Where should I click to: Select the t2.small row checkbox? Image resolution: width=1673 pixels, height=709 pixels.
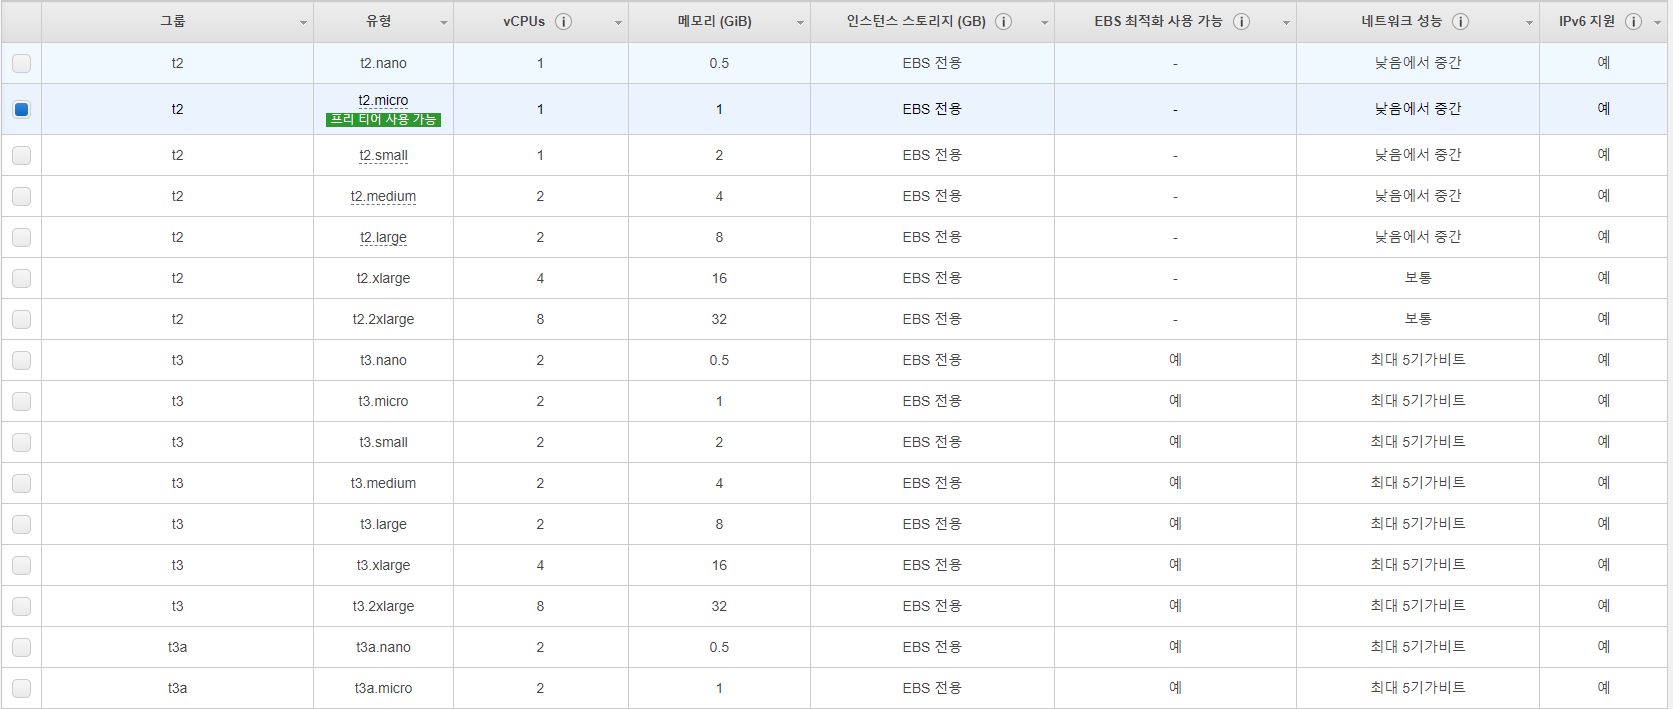pyautogui.click(x=21, y=155)
